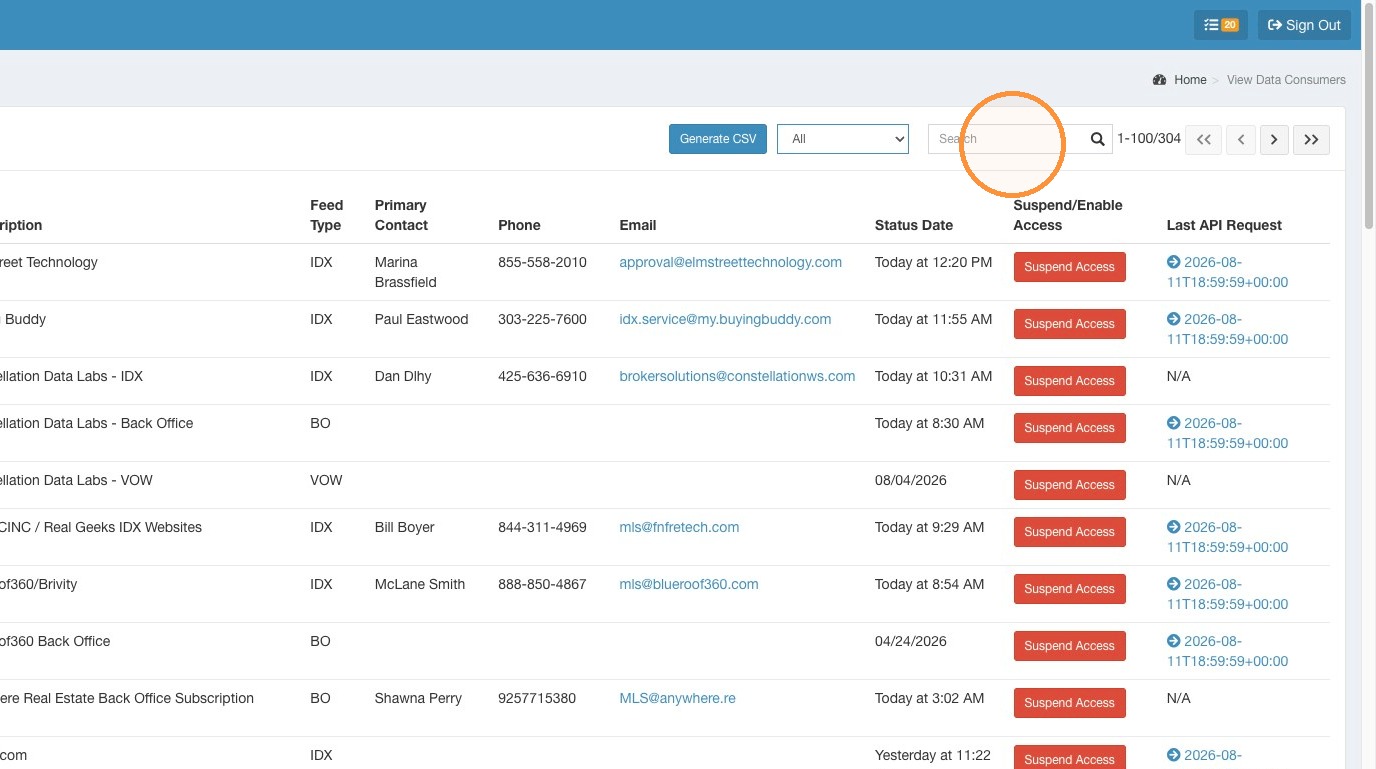The image size is (1376, 769).
Task: Email approval@elmstreettechnology.com
Action: (730, 262)
